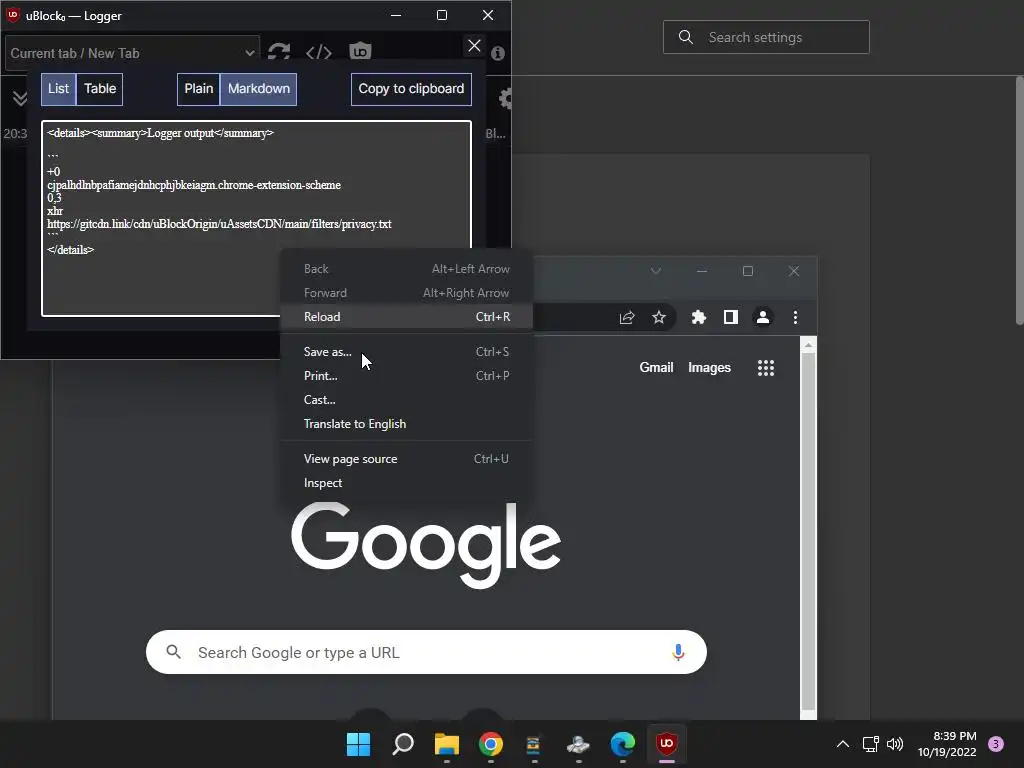Select Translate to English menu entry
This screenshot has width=1024, height=768.
pyautogui.click(x=406, y=424)
